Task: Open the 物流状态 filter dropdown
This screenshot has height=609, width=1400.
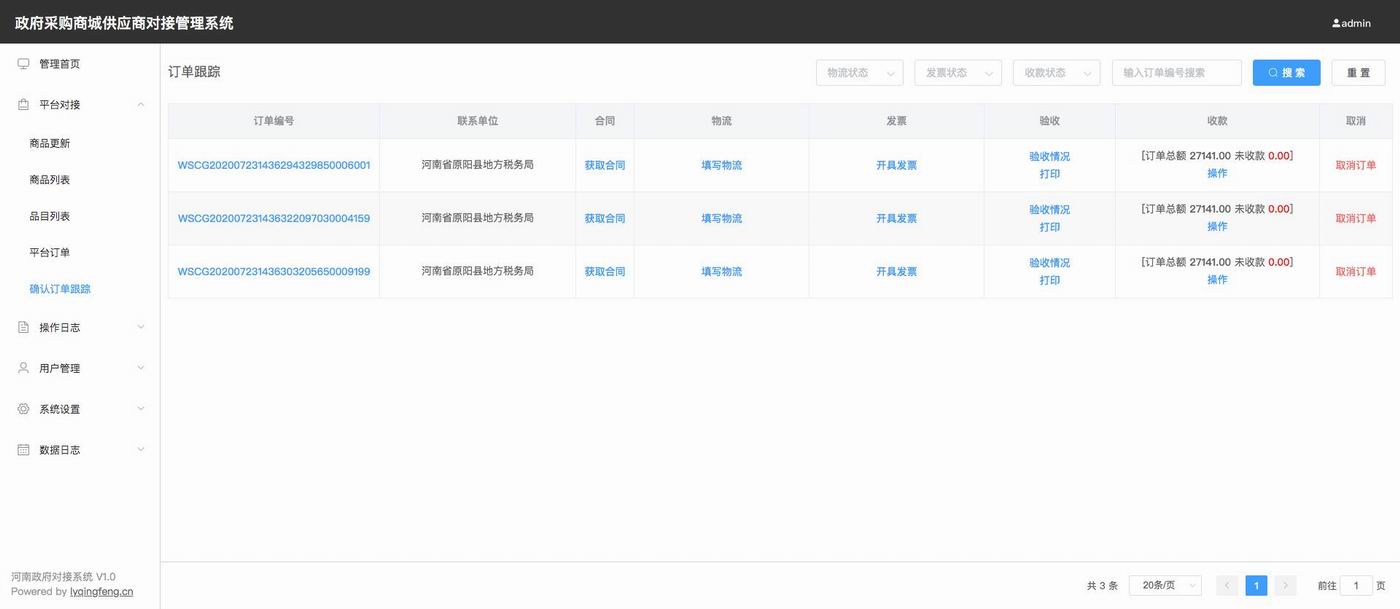Action: coord(859,73)
